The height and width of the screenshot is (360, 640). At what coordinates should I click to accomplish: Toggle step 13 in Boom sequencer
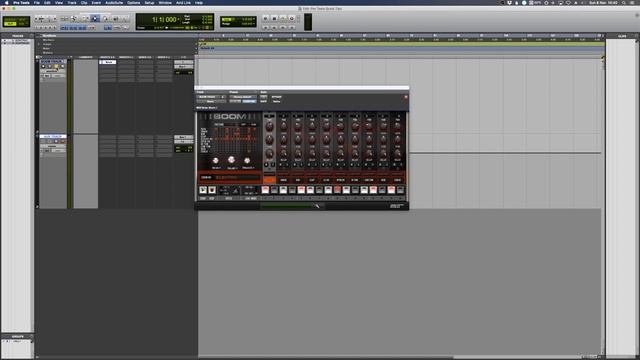point(373,190)
